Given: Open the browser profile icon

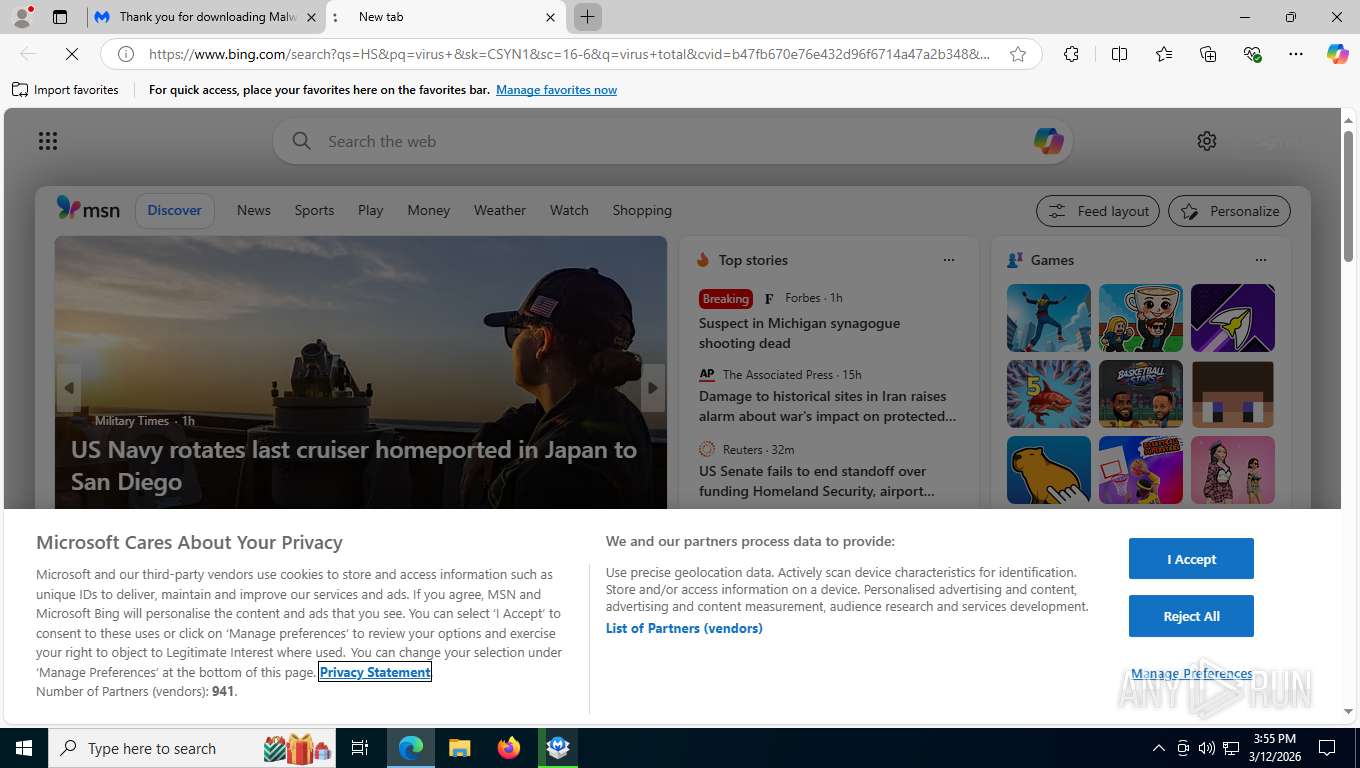Looking at the screenshot, I should click(22, 17).
